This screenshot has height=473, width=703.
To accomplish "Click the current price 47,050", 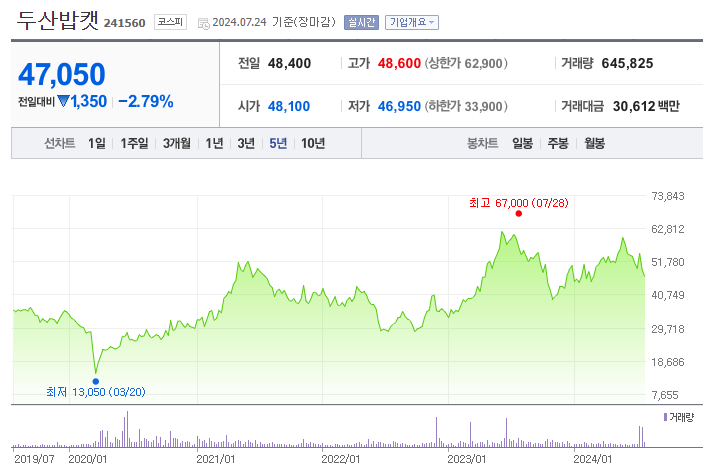I will (x=62, y=74).
